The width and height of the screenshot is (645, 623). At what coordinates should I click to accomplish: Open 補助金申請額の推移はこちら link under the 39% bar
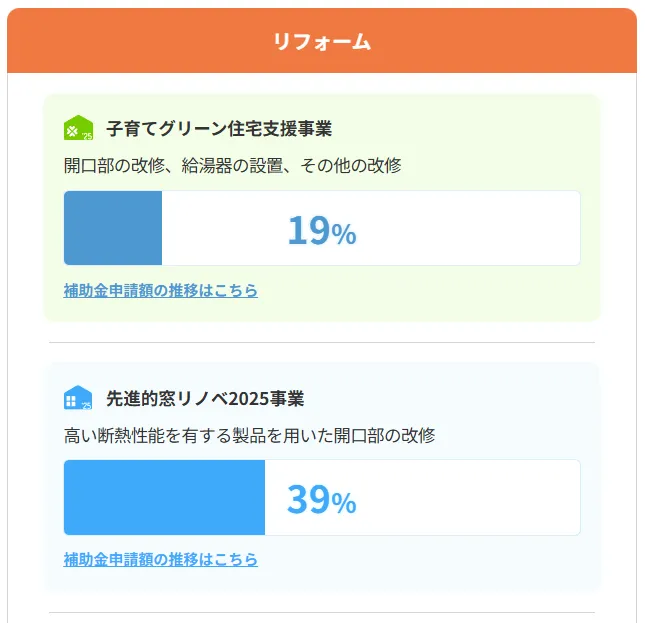pyautogui.click(x=161, y=559)
